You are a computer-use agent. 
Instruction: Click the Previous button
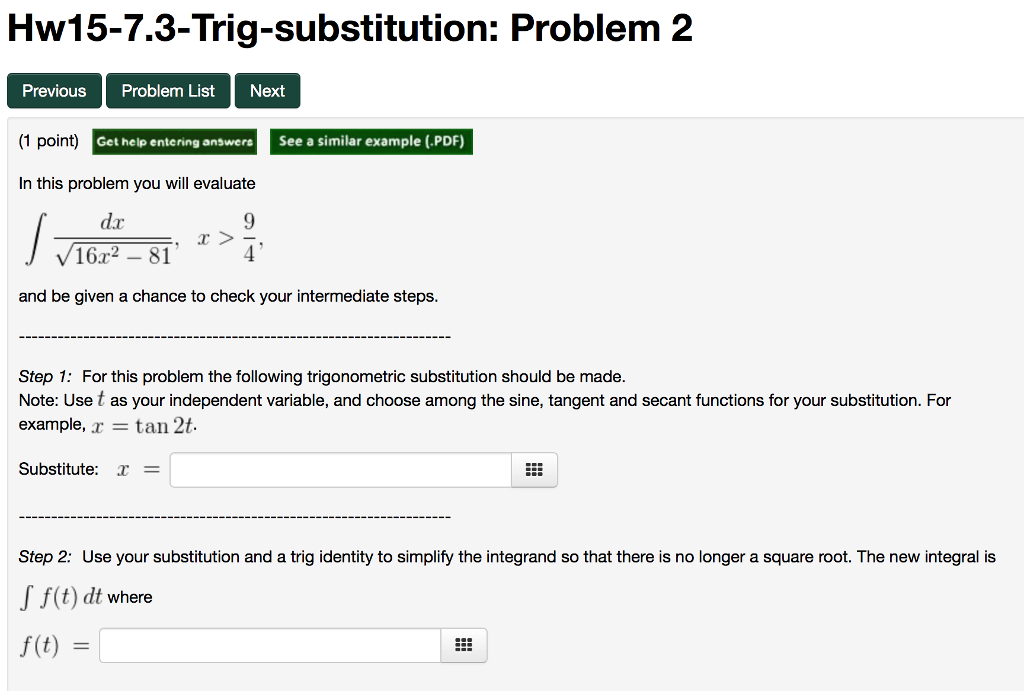point(54,90)
